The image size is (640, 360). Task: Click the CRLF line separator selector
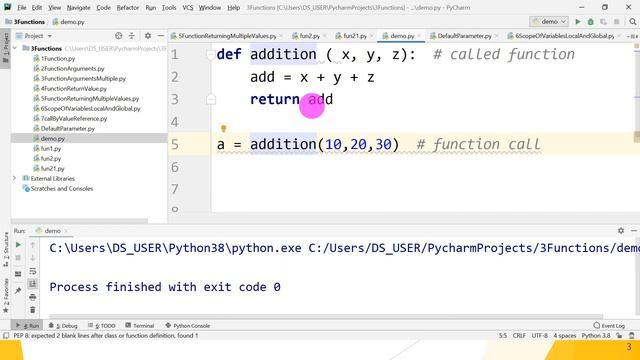point(519,336)
